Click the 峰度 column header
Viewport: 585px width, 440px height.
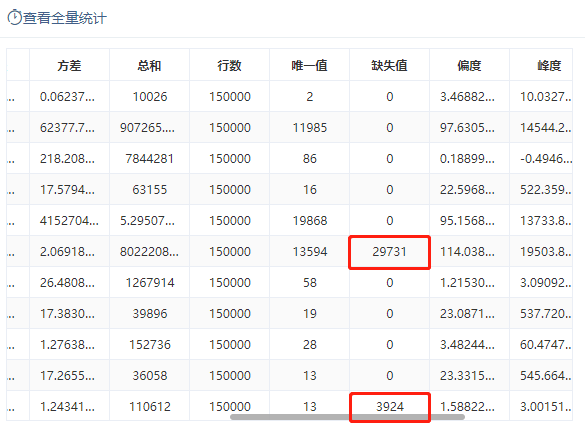[x=549, y=65]
